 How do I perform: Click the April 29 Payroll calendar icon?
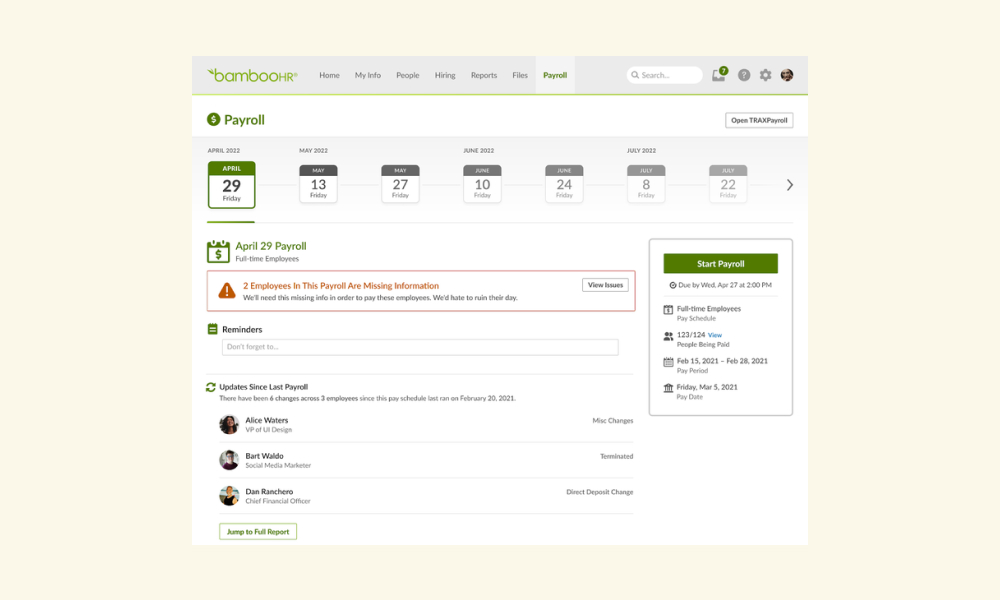(218, 251)
